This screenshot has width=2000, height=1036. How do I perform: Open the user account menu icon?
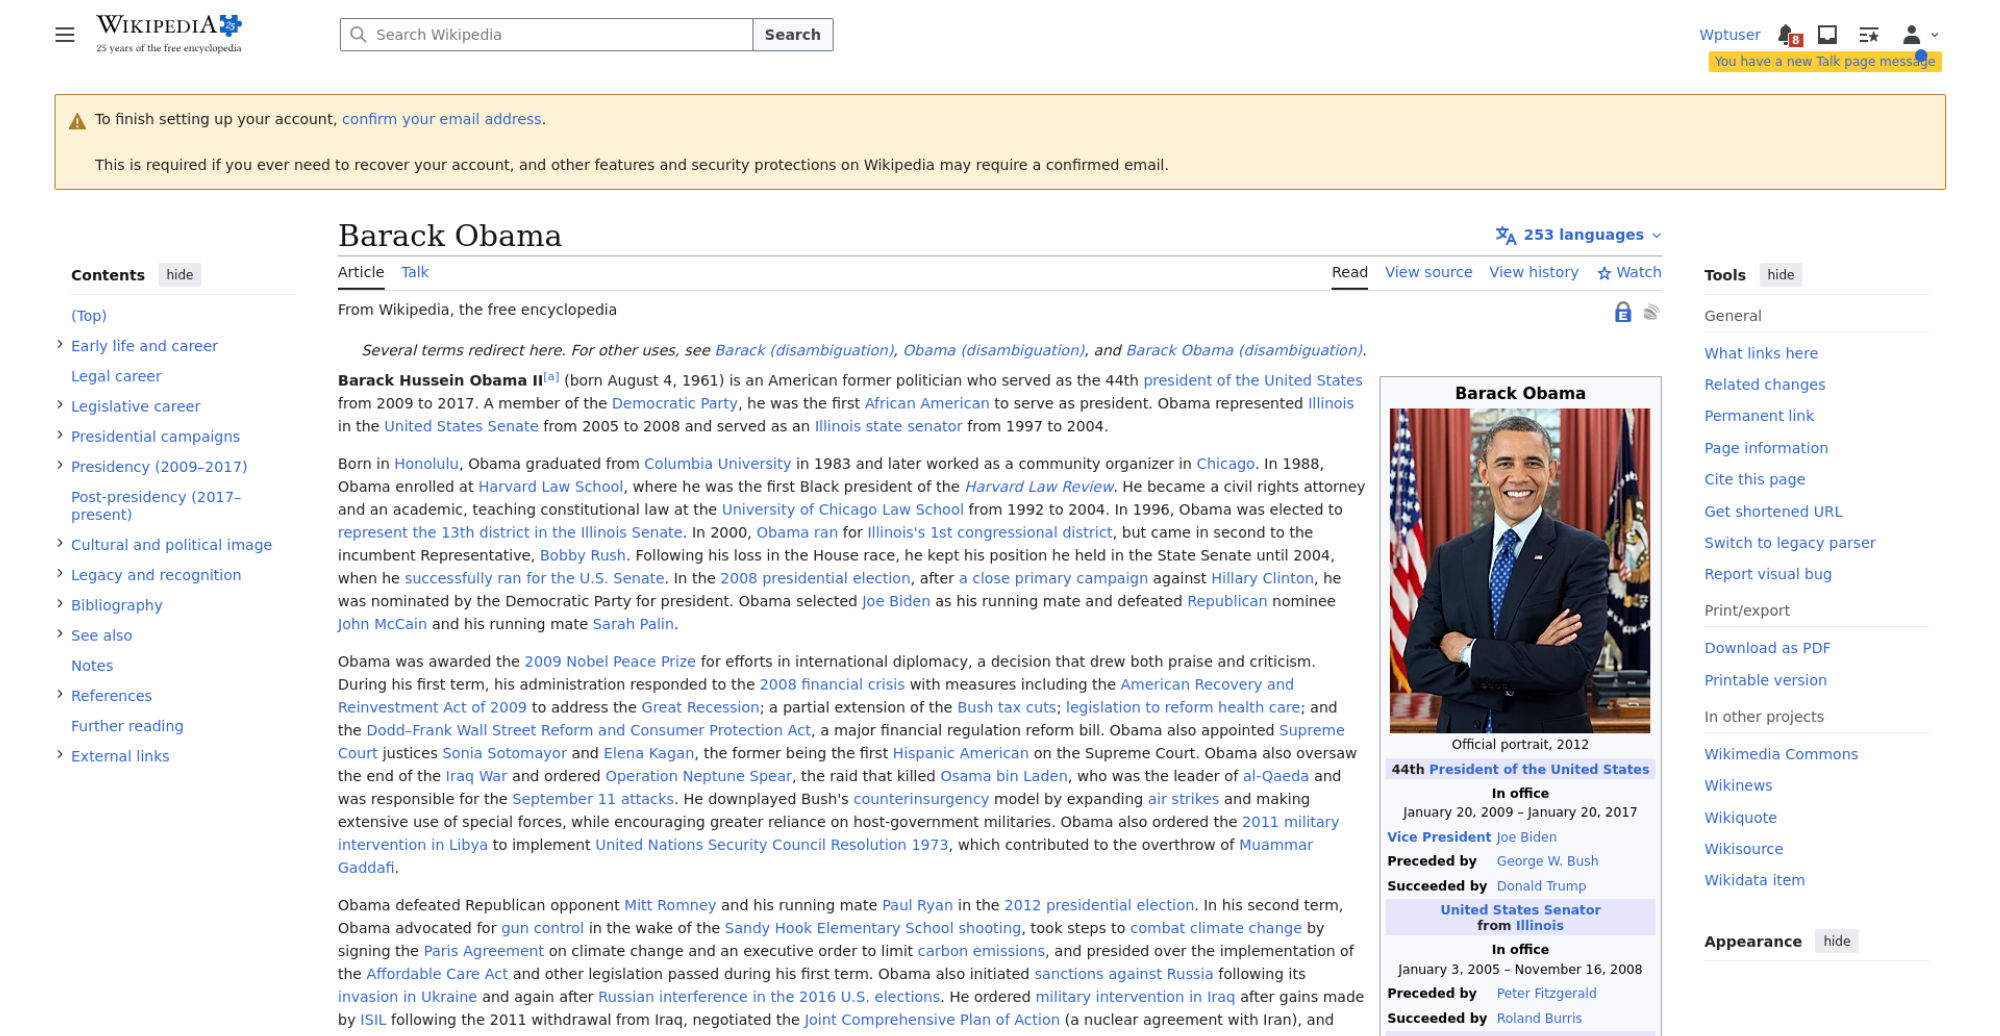tap(1919, 35)
